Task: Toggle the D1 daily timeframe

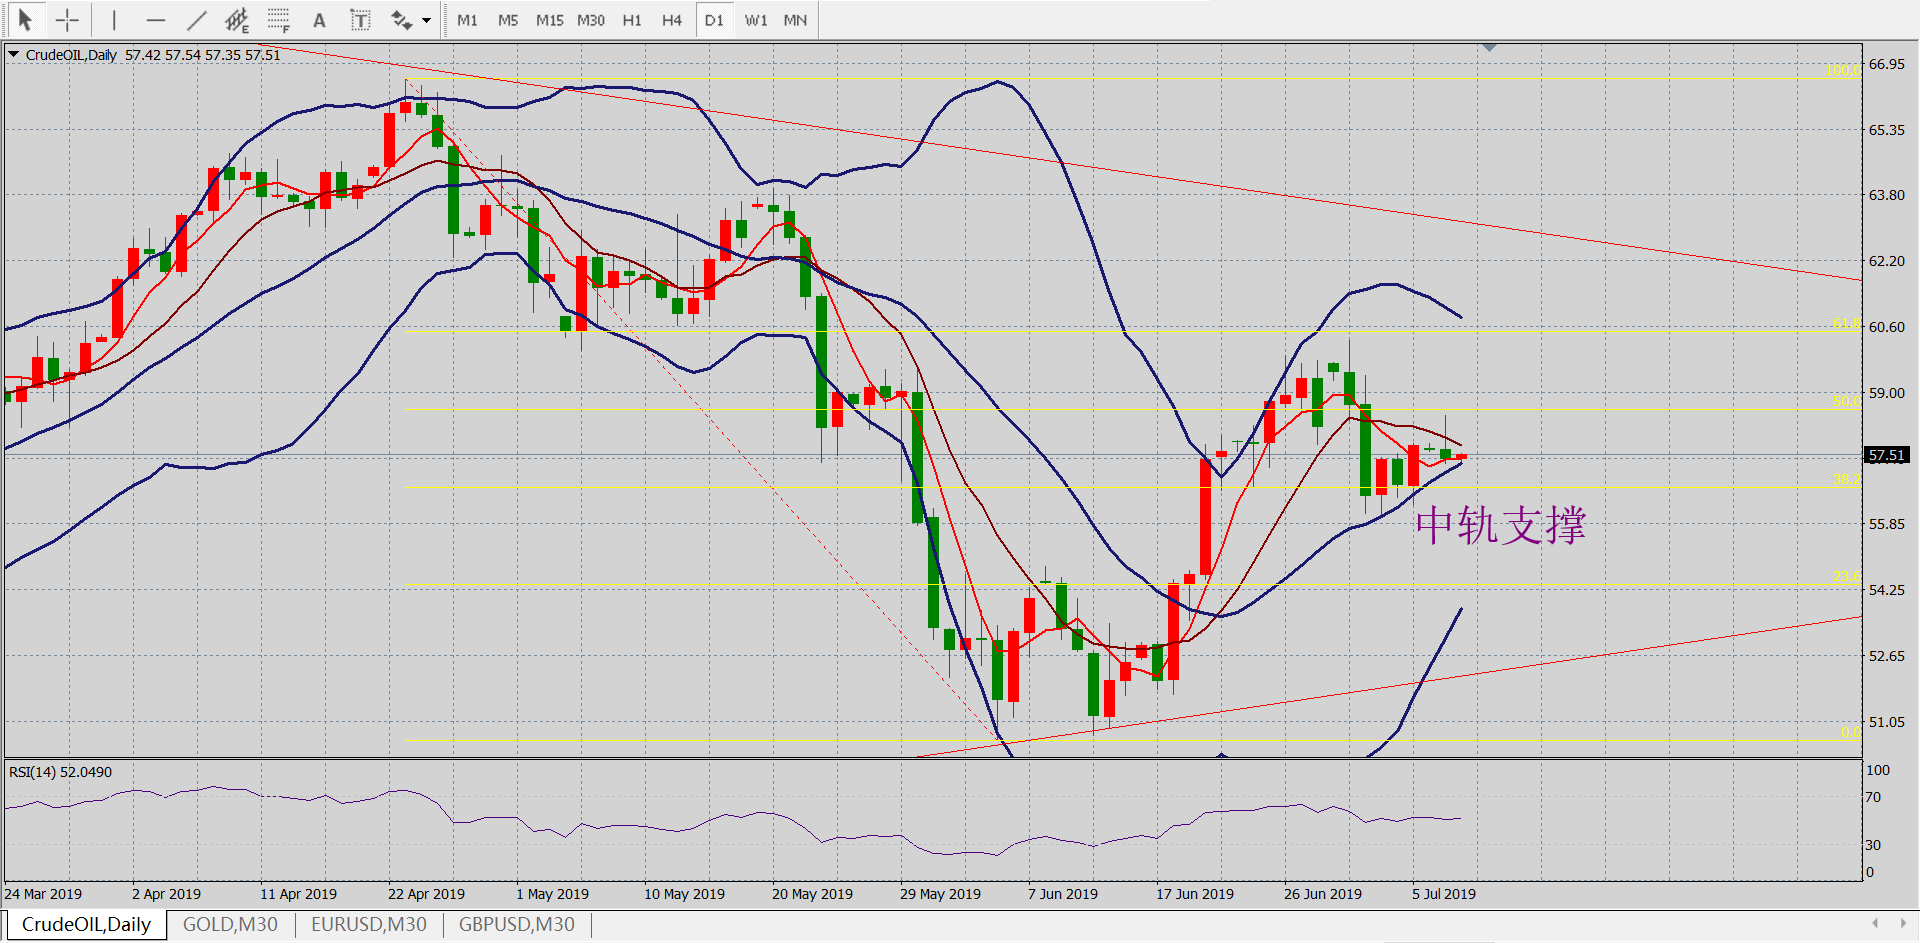Action: click(x=714, y=20)
